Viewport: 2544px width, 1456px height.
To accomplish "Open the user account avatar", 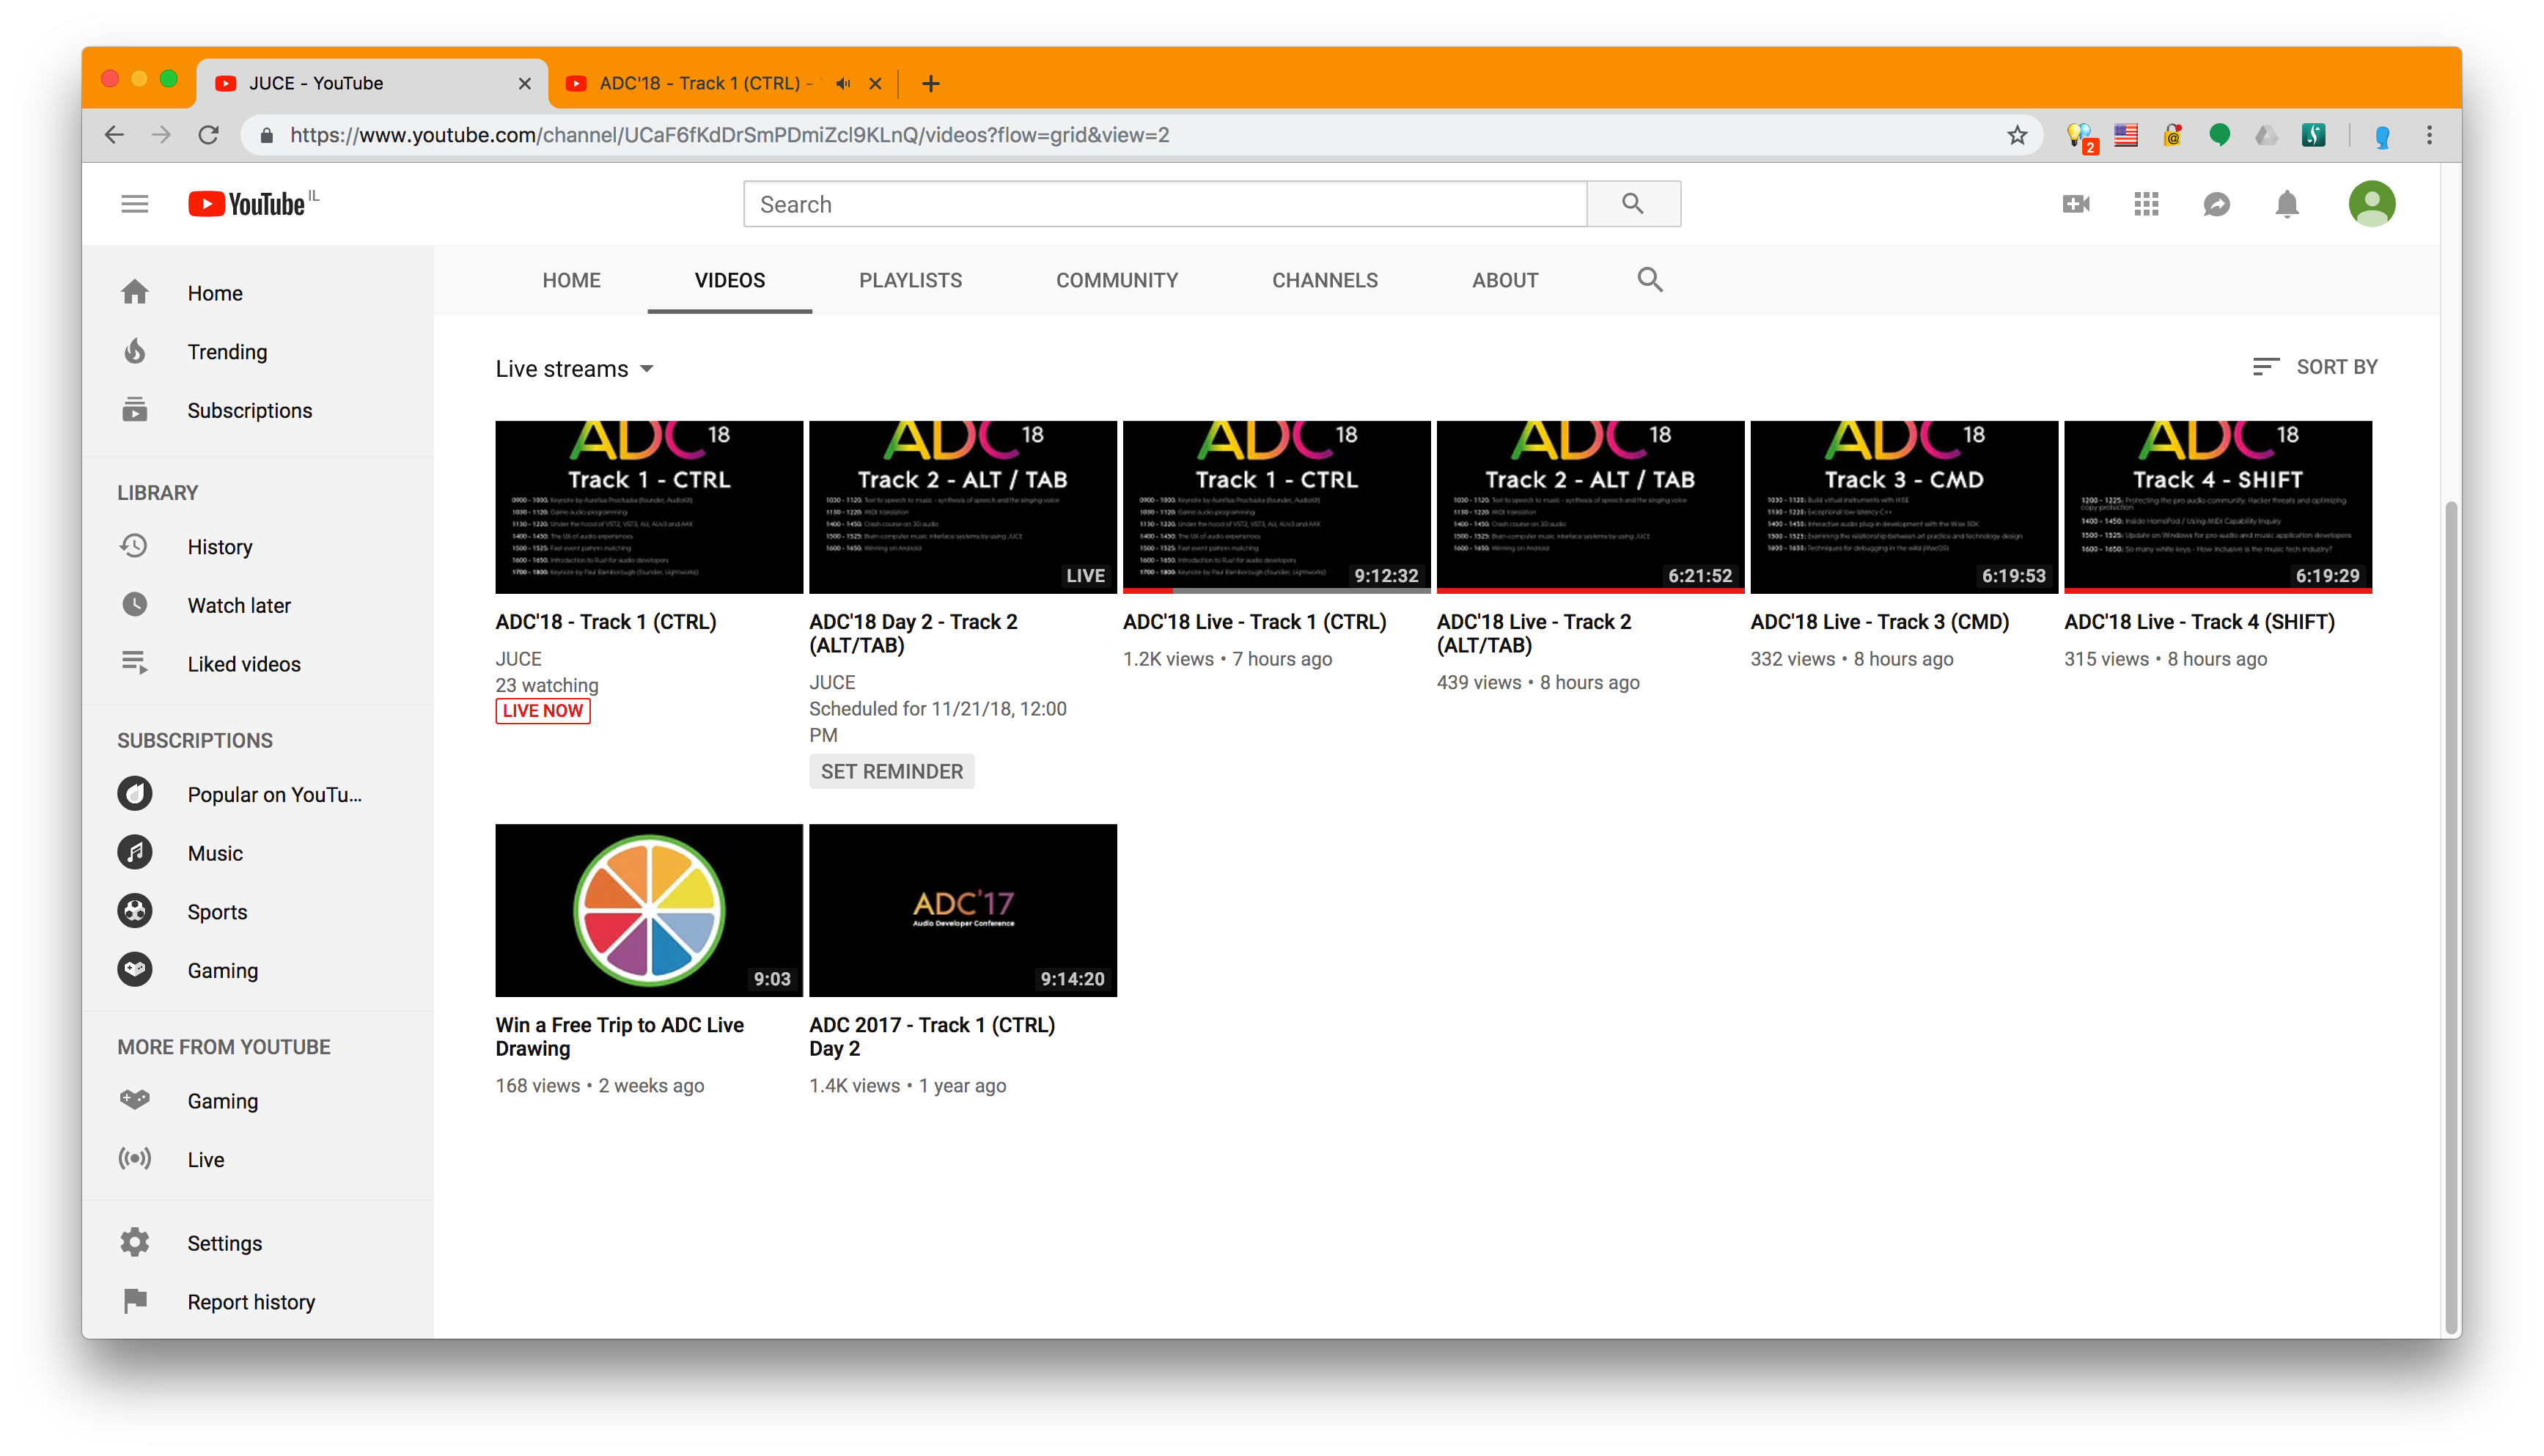I will click(x=2371, y=204).
